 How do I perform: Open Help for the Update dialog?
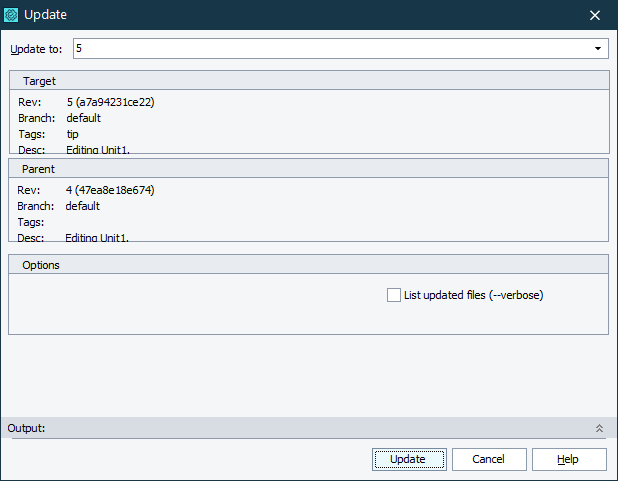(x=568, y=459)
